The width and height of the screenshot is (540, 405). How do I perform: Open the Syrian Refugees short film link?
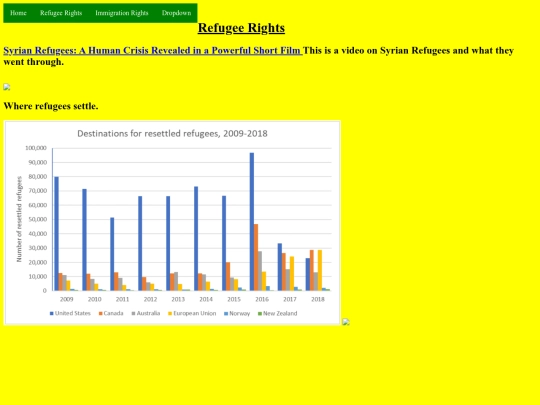click(153, 50)
